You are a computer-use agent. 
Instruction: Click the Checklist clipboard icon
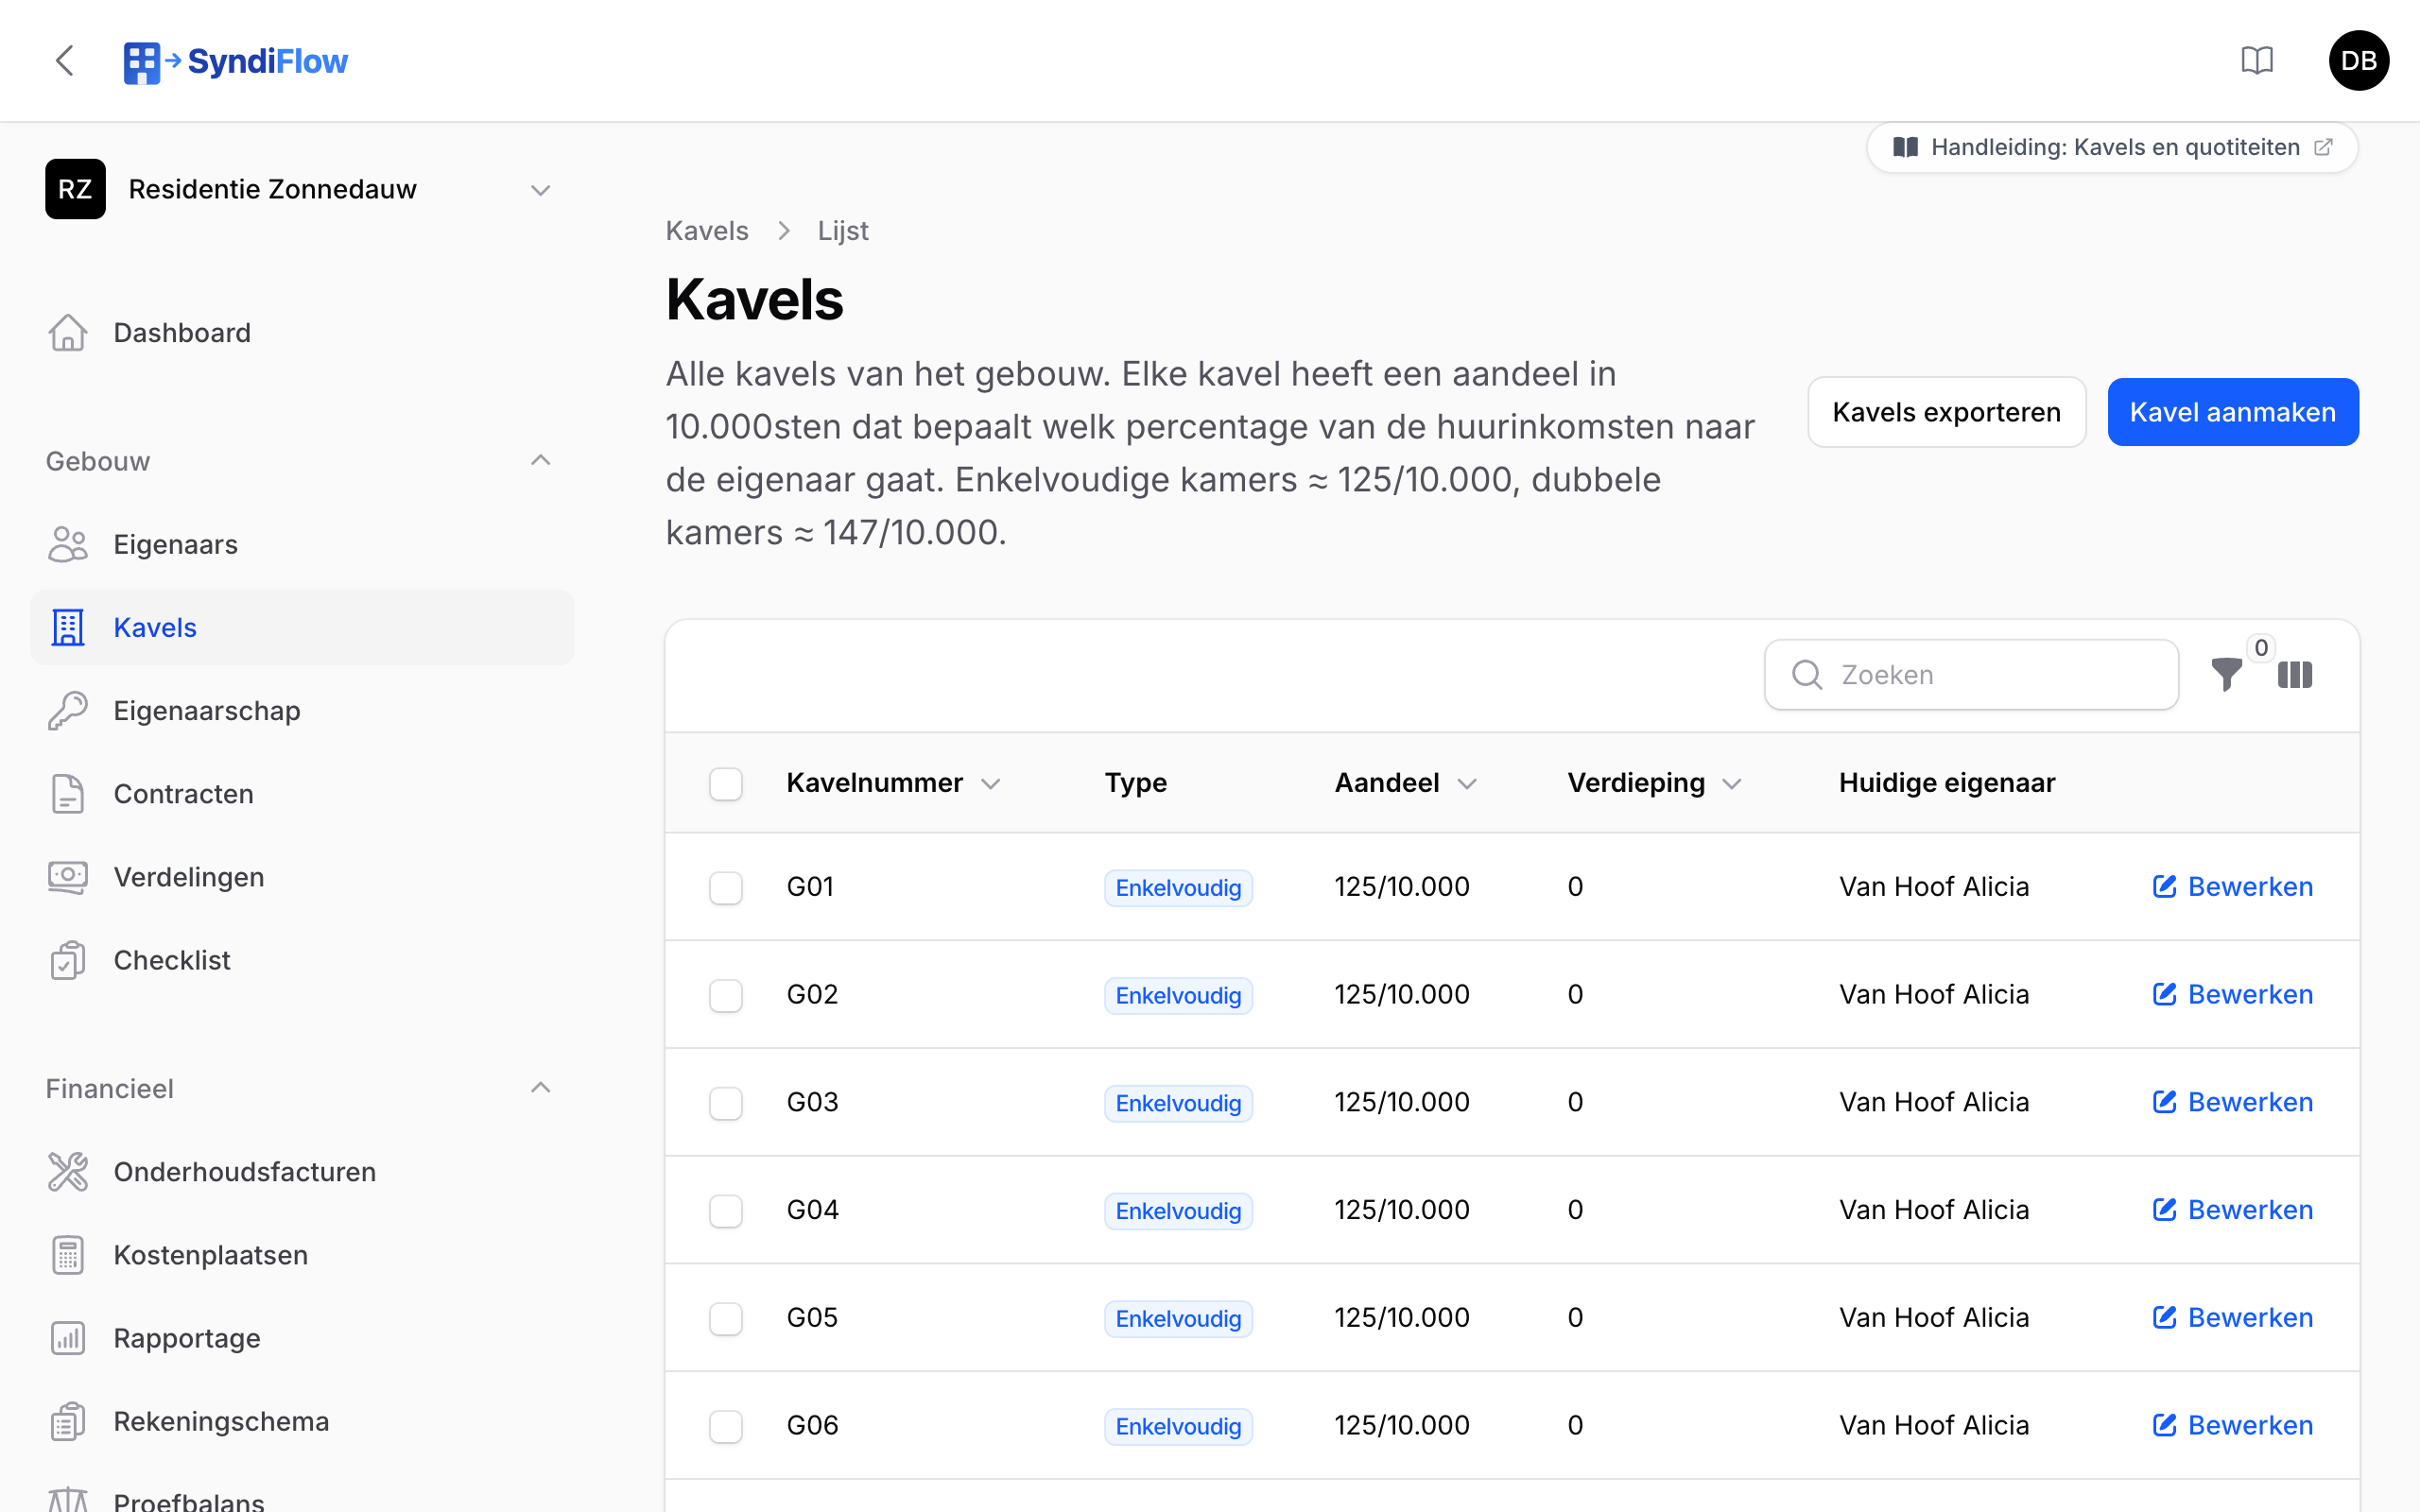point(67,960)
